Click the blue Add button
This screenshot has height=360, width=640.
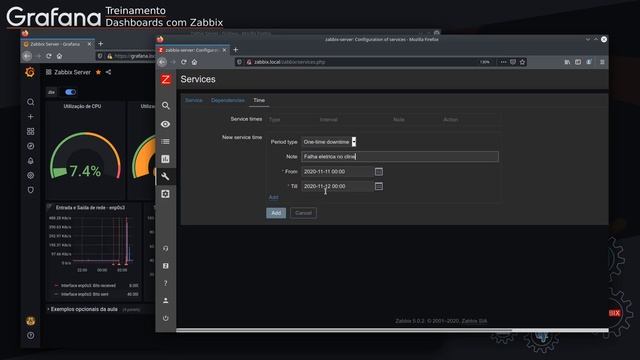click(x=276, y=213)
